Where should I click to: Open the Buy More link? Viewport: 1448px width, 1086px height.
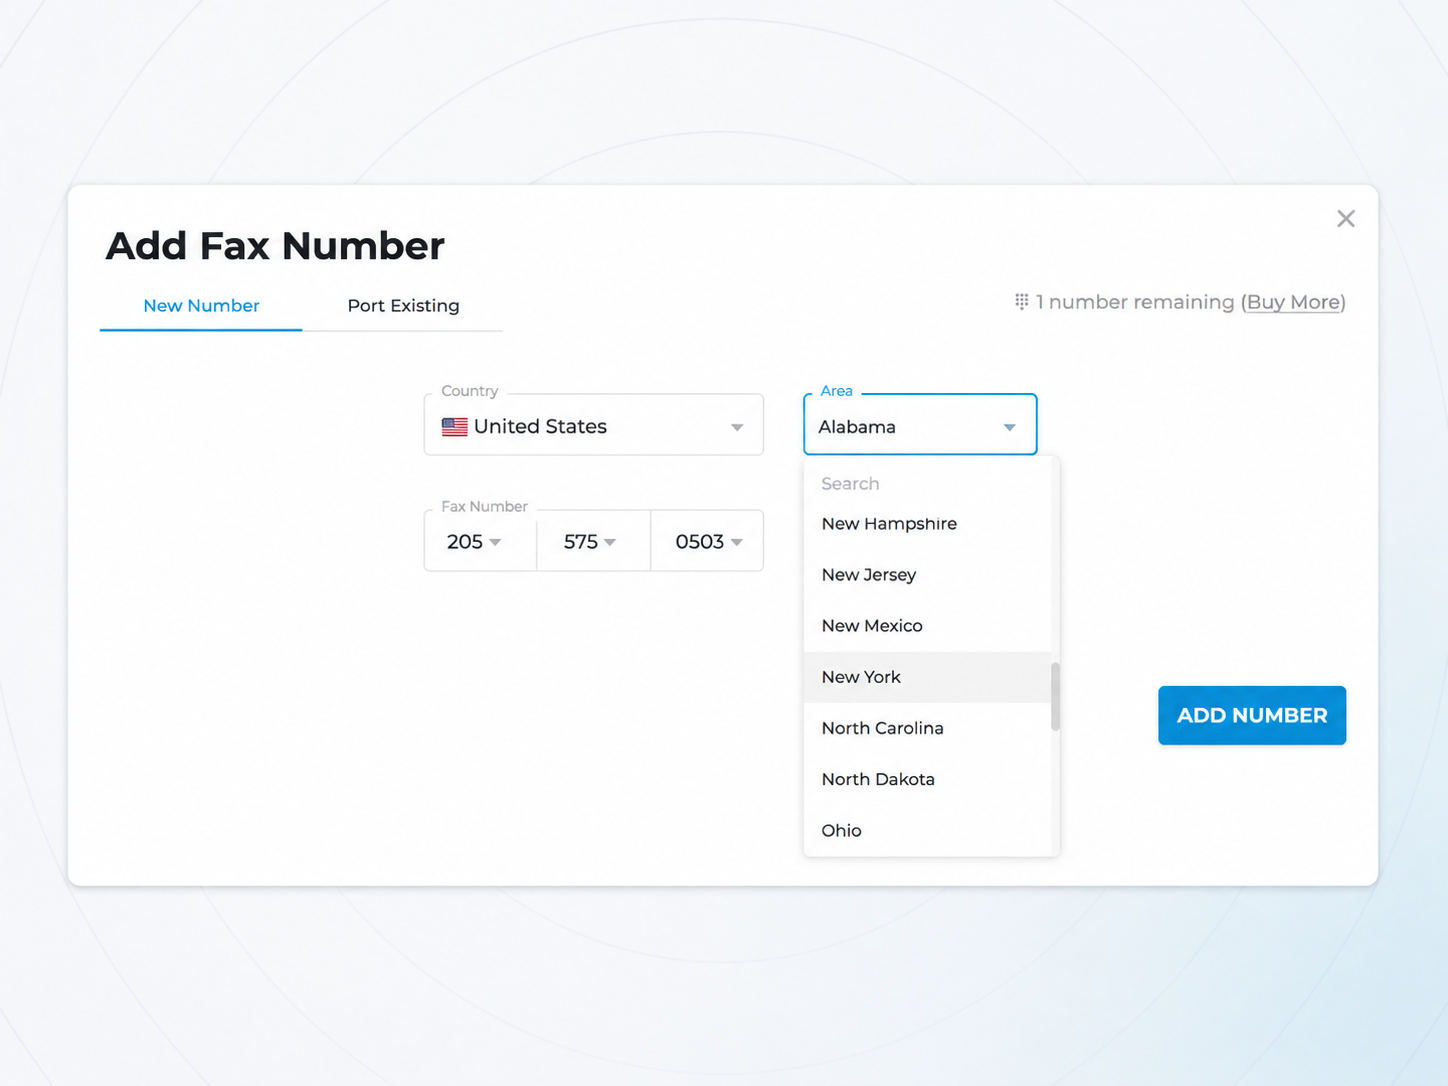click(x=1293, y=302)
